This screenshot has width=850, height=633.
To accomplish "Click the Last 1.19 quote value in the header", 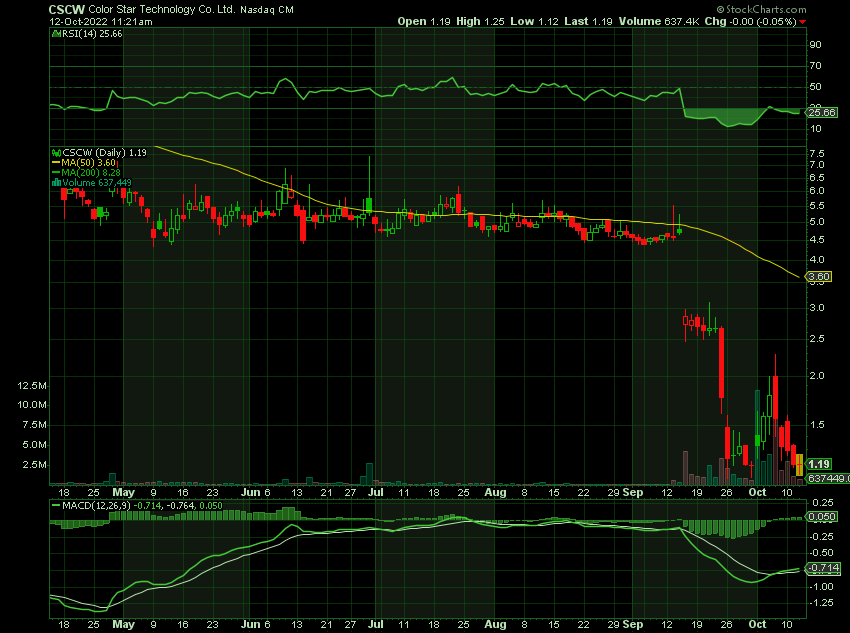I will [588, 22].
